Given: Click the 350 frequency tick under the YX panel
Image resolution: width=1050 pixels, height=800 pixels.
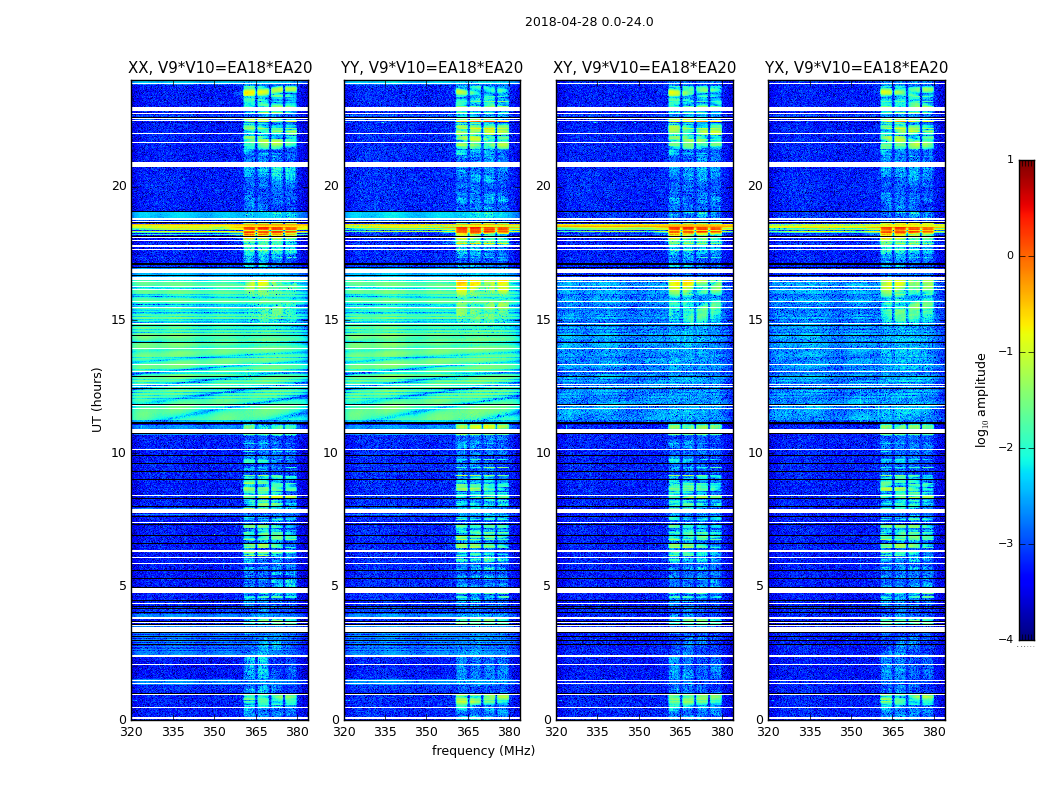Looking at the screenshot, I should point(851,732).
